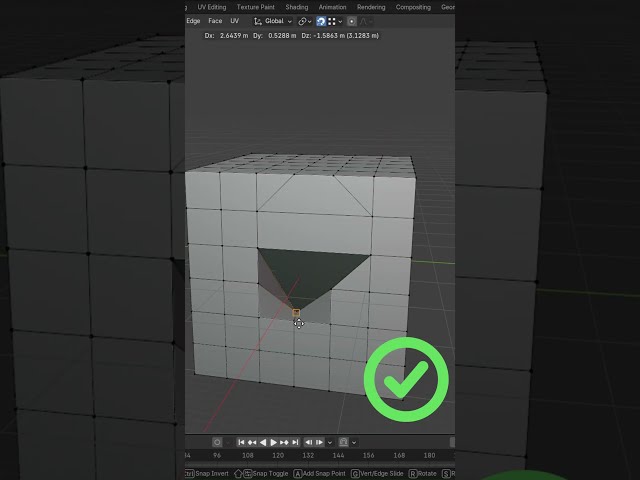
Task: Switch to the Shading workspace tab
Action: click(297, 7)
